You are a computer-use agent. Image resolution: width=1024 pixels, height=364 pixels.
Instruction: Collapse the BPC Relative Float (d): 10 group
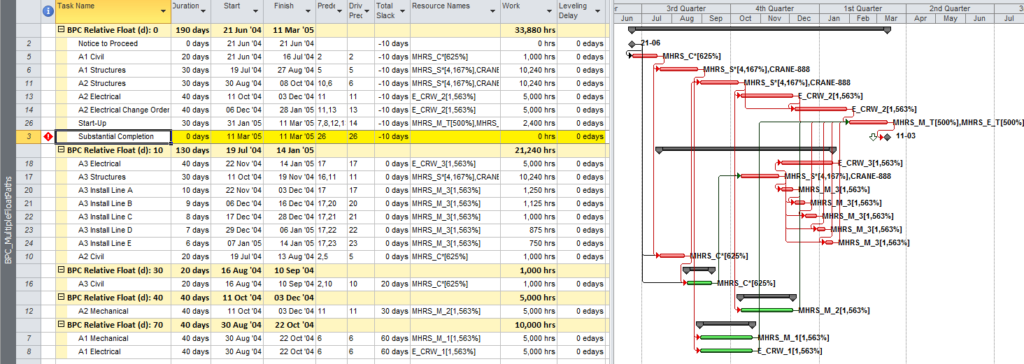(x=61, y=150)
